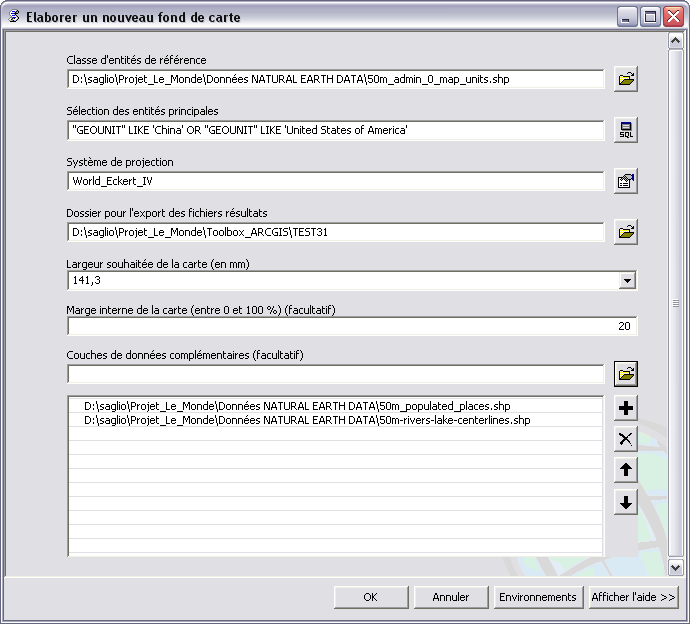
Task: Click the Annuler button
Action: [x=451, y=597]
